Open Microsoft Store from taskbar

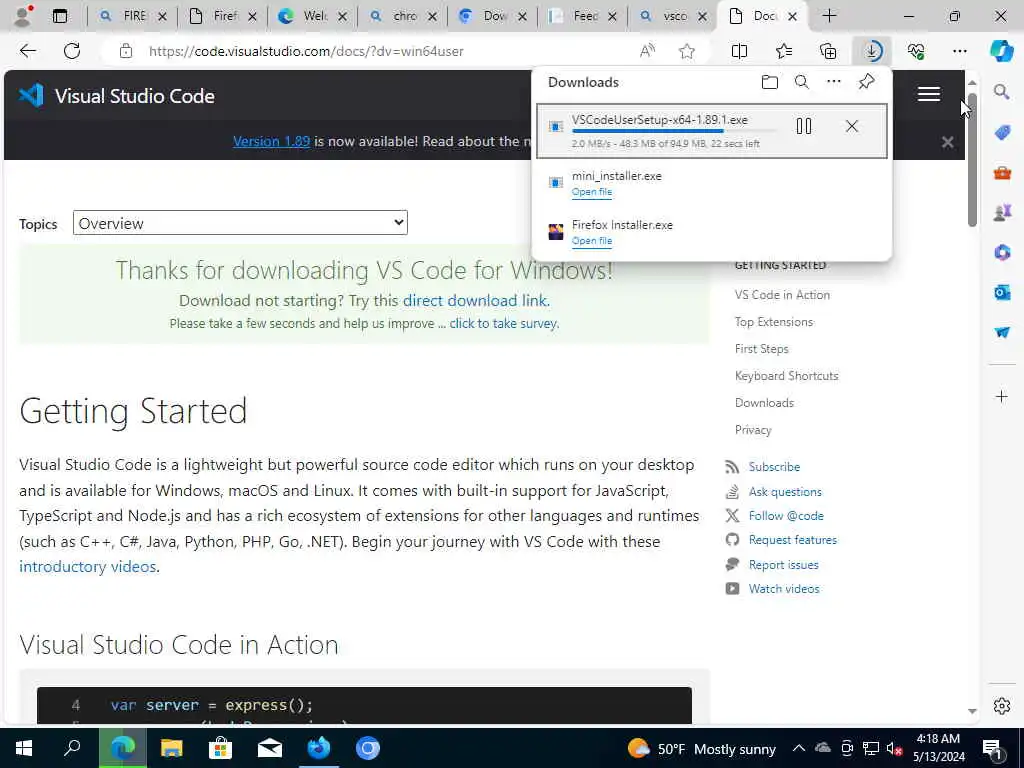(x=220, y=748)
